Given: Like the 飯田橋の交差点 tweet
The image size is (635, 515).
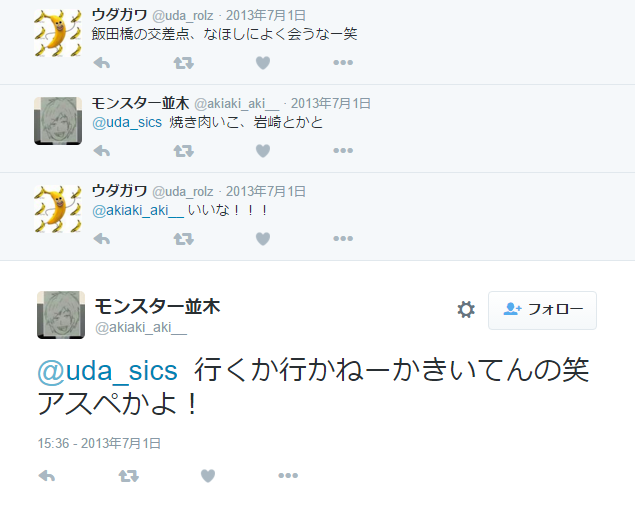Looking at the screenshot, I should 263,63.
